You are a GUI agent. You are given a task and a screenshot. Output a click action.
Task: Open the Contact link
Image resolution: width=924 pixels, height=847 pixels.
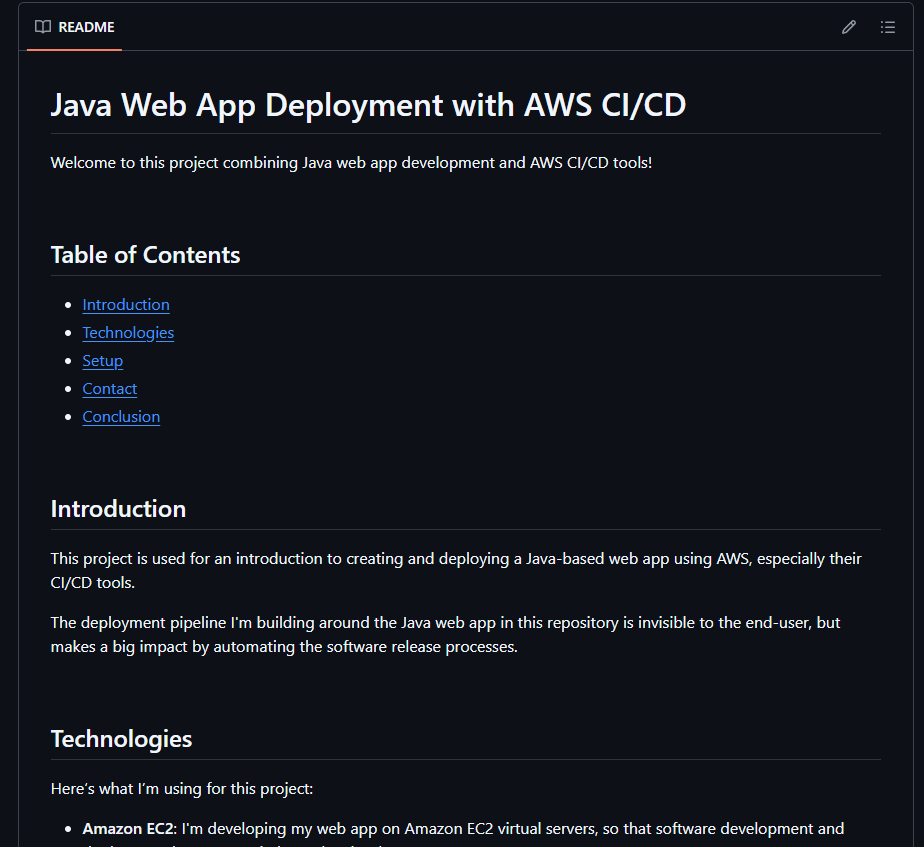(110, 389)
